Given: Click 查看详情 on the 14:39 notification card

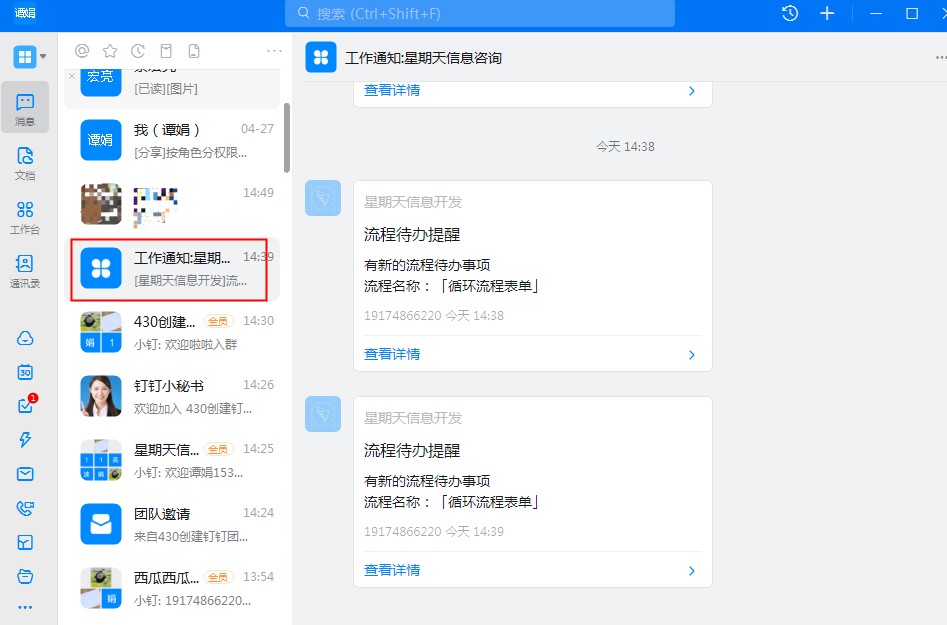Looking at the screenshot, I should coord(392,570).
